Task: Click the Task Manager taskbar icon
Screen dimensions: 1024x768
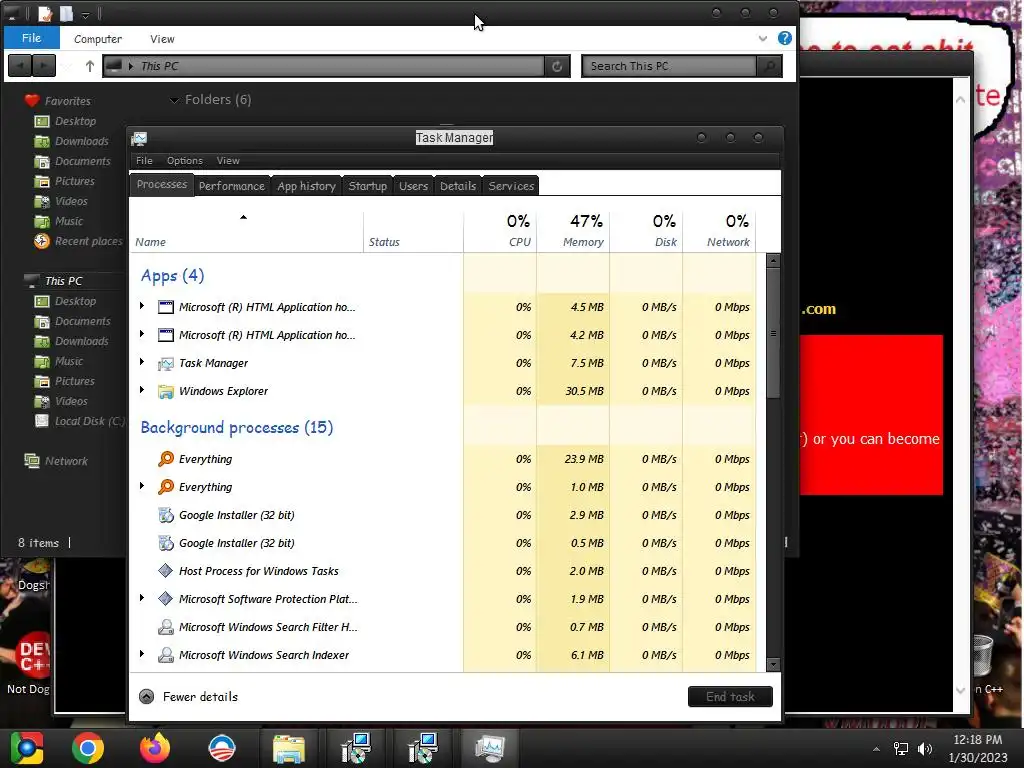Action: pyautogui.click(x=490, y=748)
